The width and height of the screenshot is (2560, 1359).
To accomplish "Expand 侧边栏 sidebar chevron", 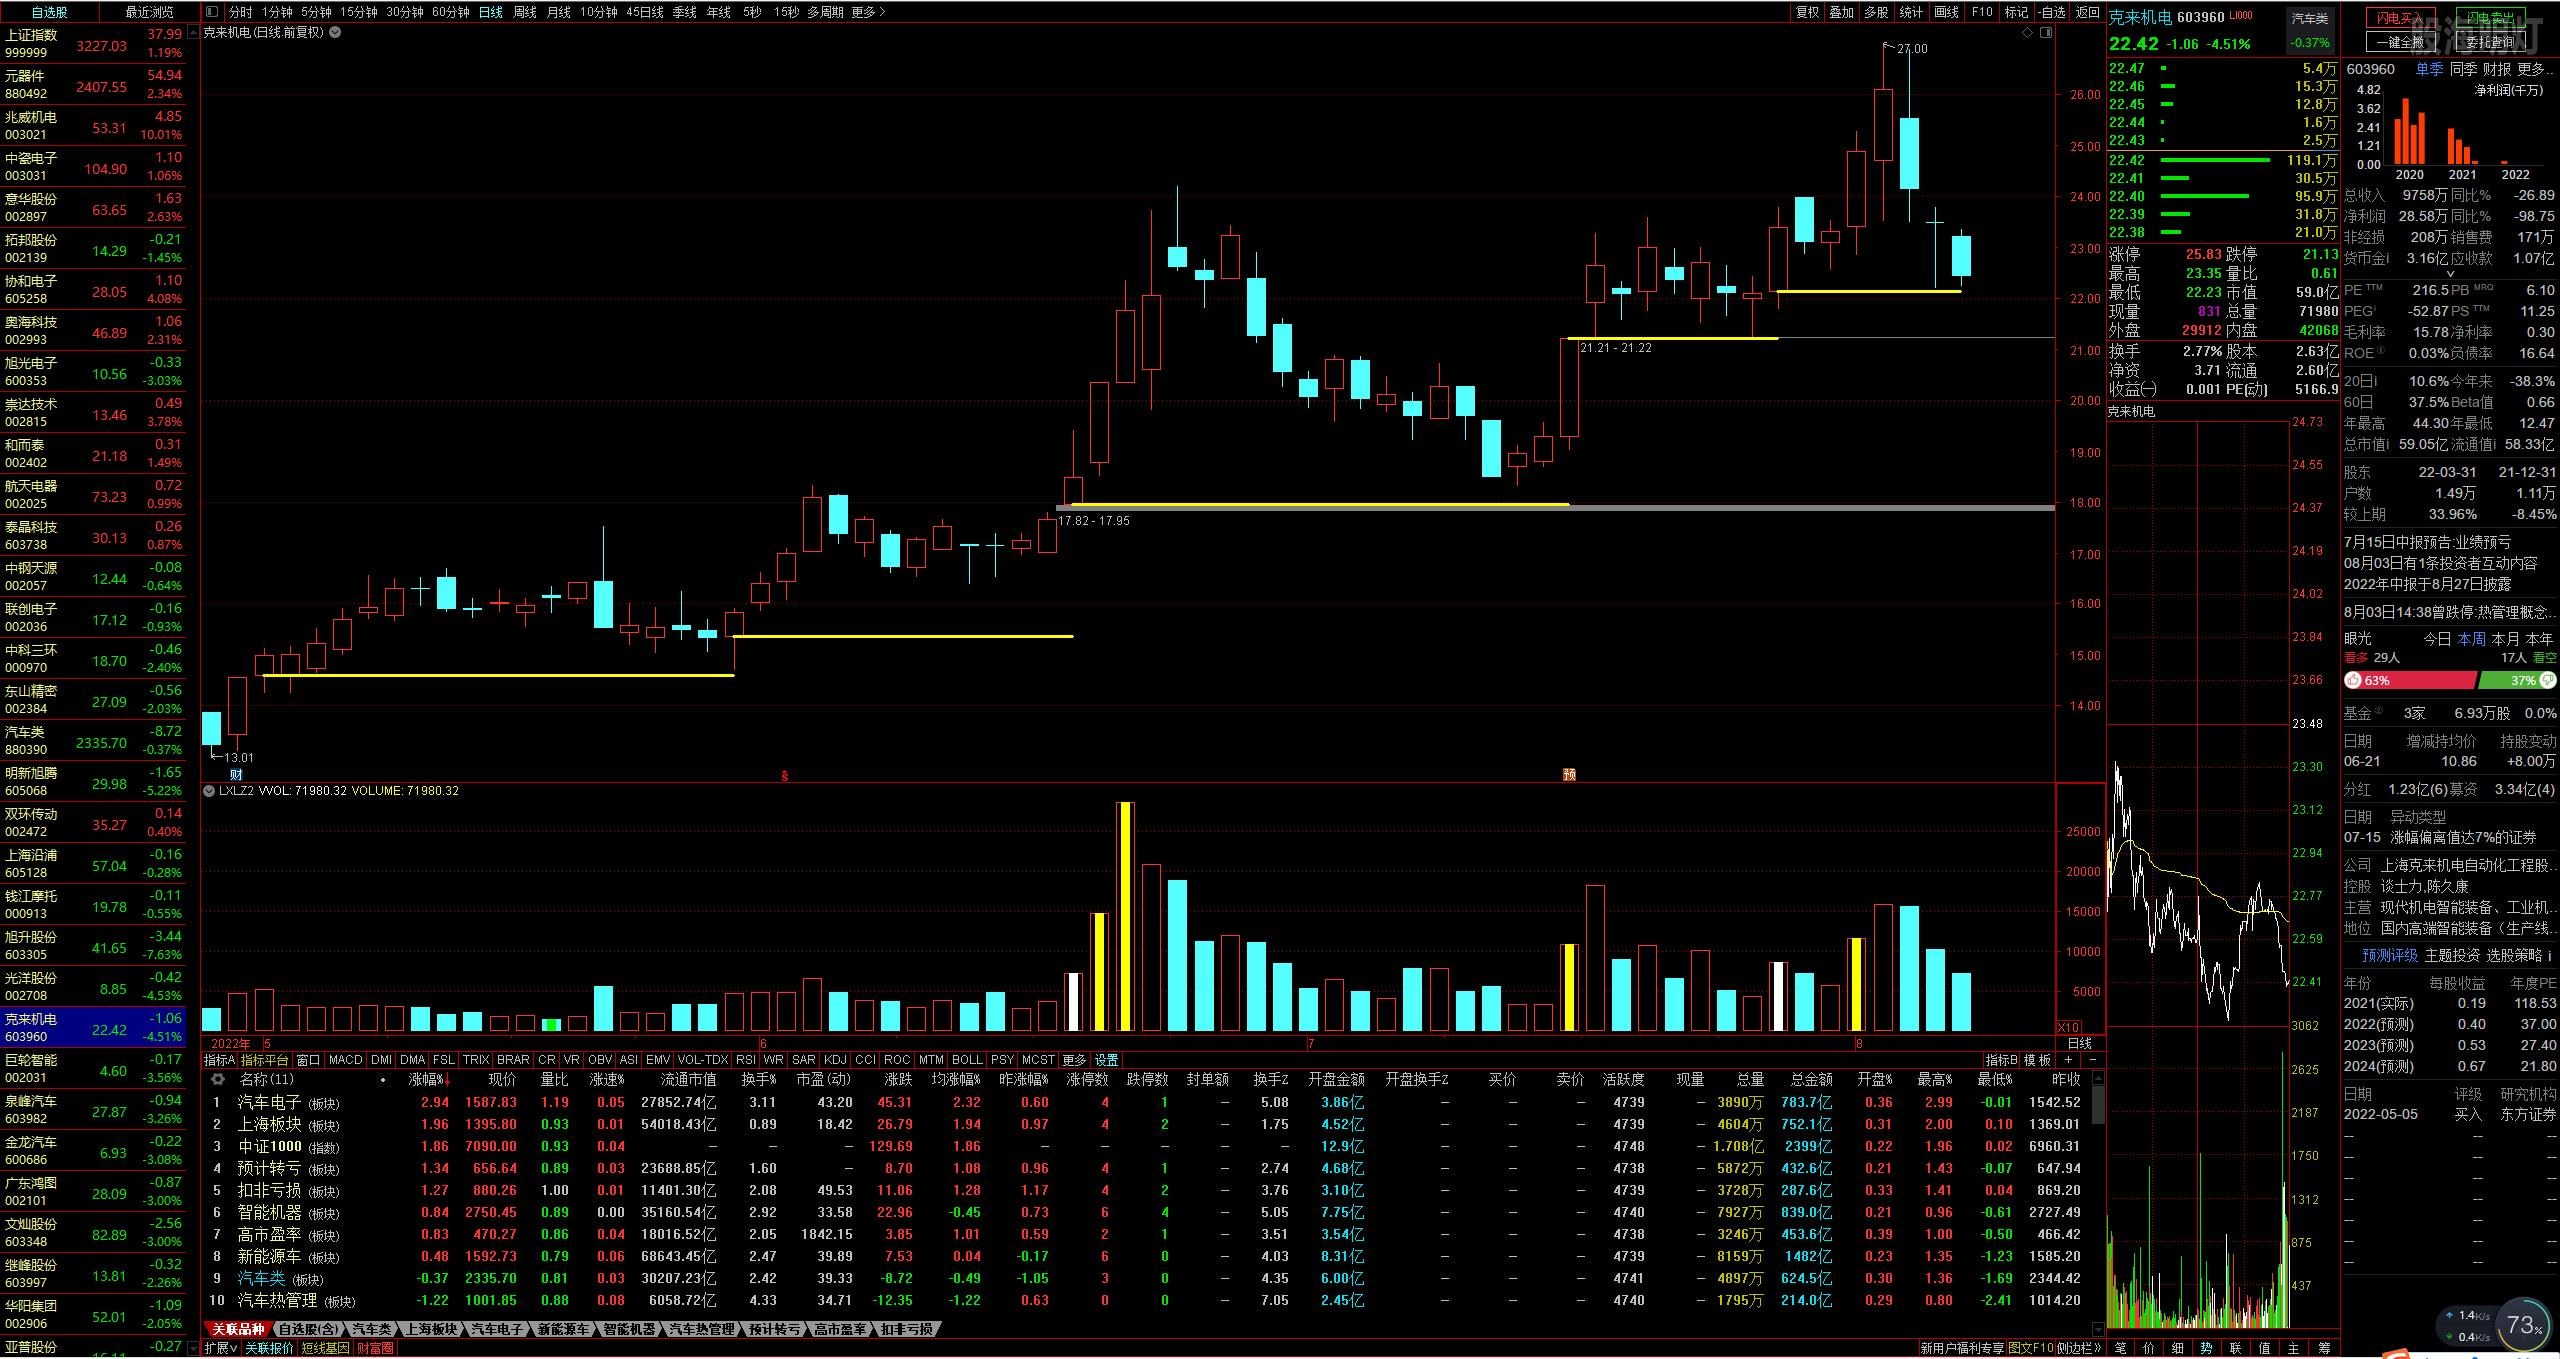I will 2081,1348.
